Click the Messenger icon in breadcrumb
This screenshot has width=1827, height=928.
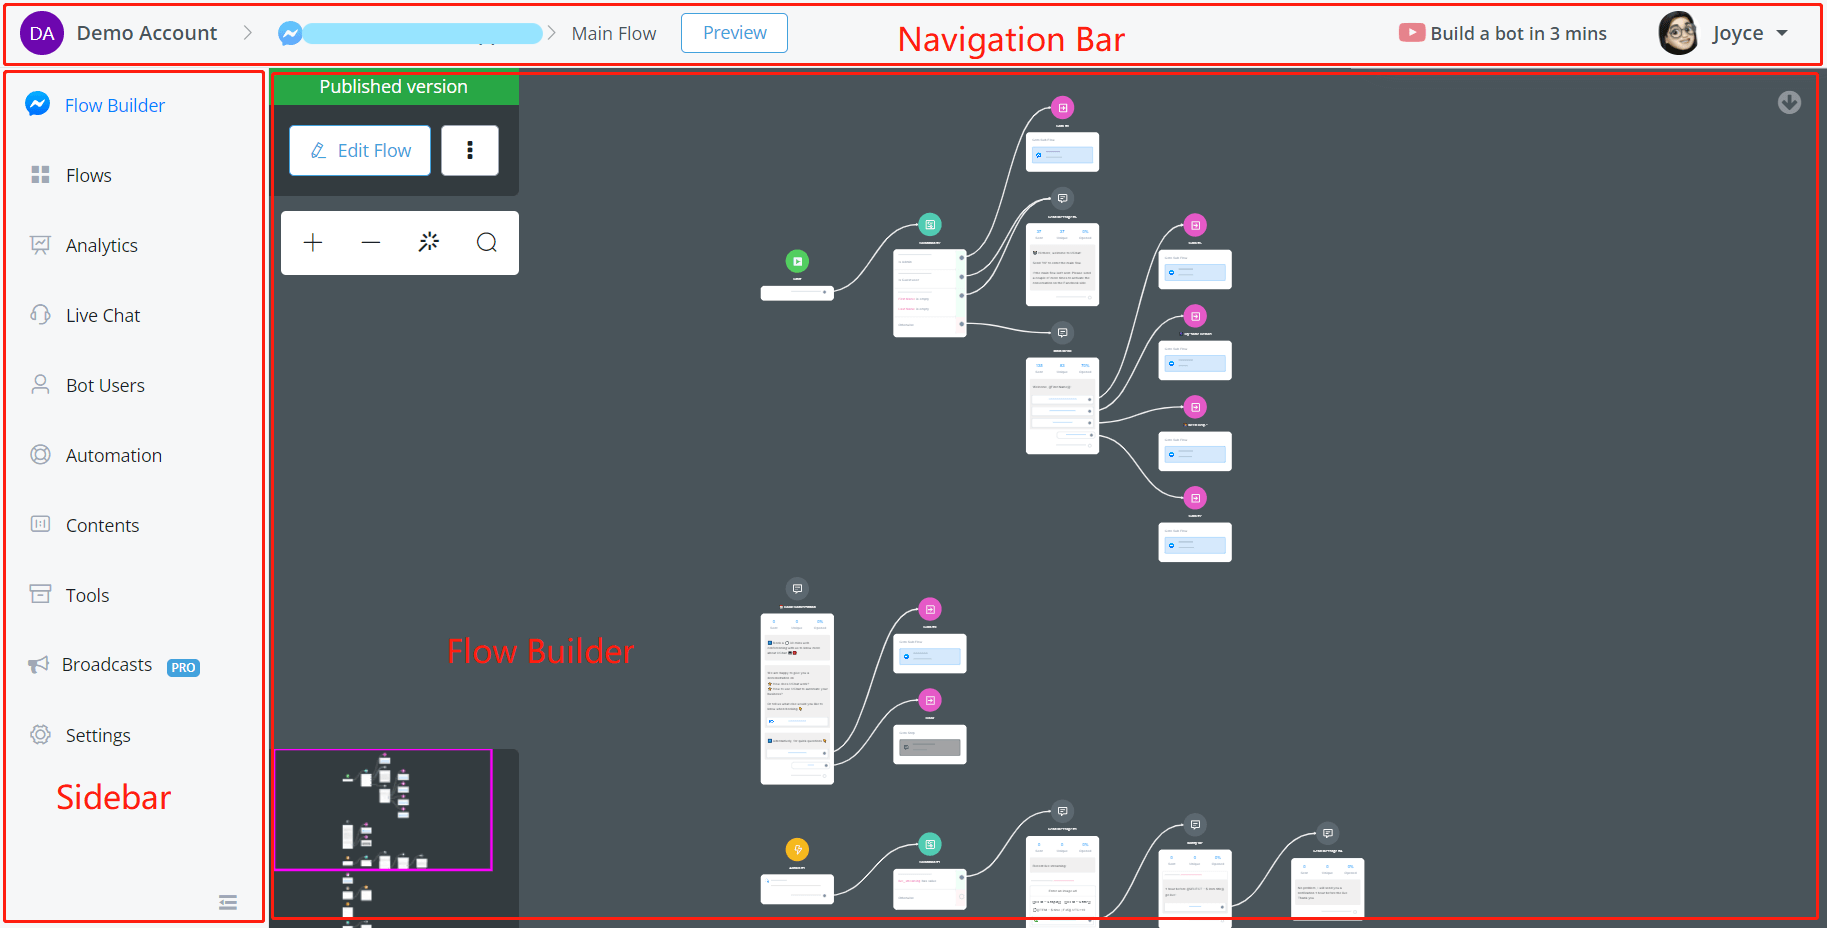pos(290,34)
